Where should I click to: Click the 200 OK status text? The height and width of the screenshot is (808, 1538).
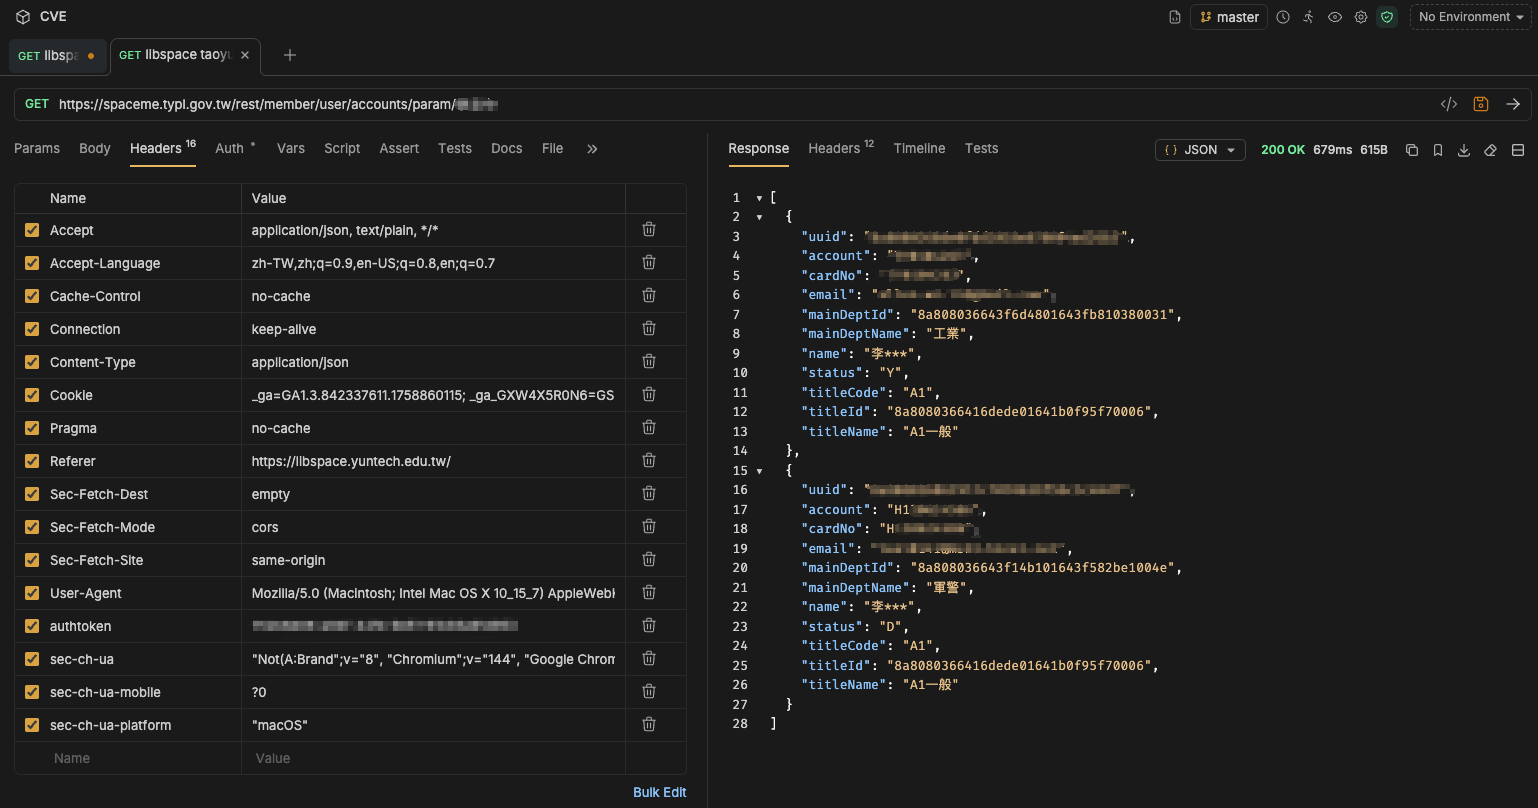[x=1283, y=150]
